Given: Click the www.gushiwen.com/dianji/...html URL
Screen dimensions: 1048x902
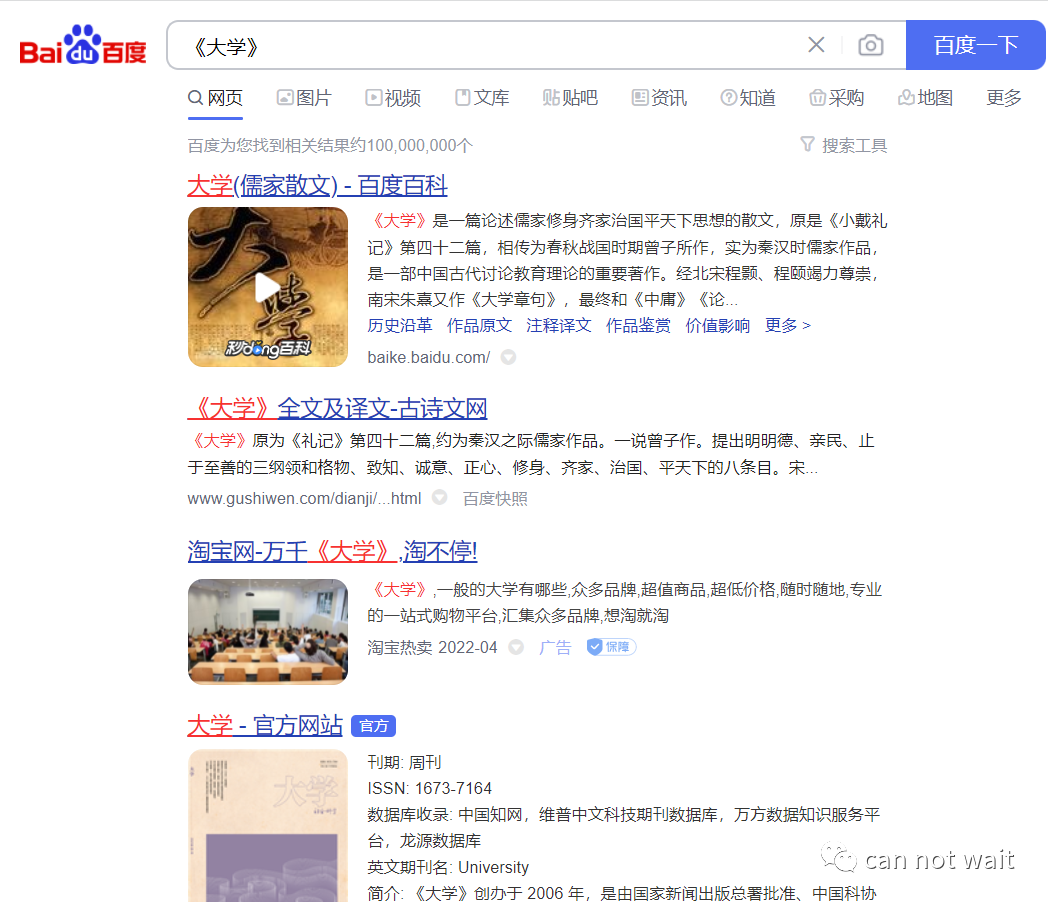Looking at the screenshot, I should (x=304, y=498).
